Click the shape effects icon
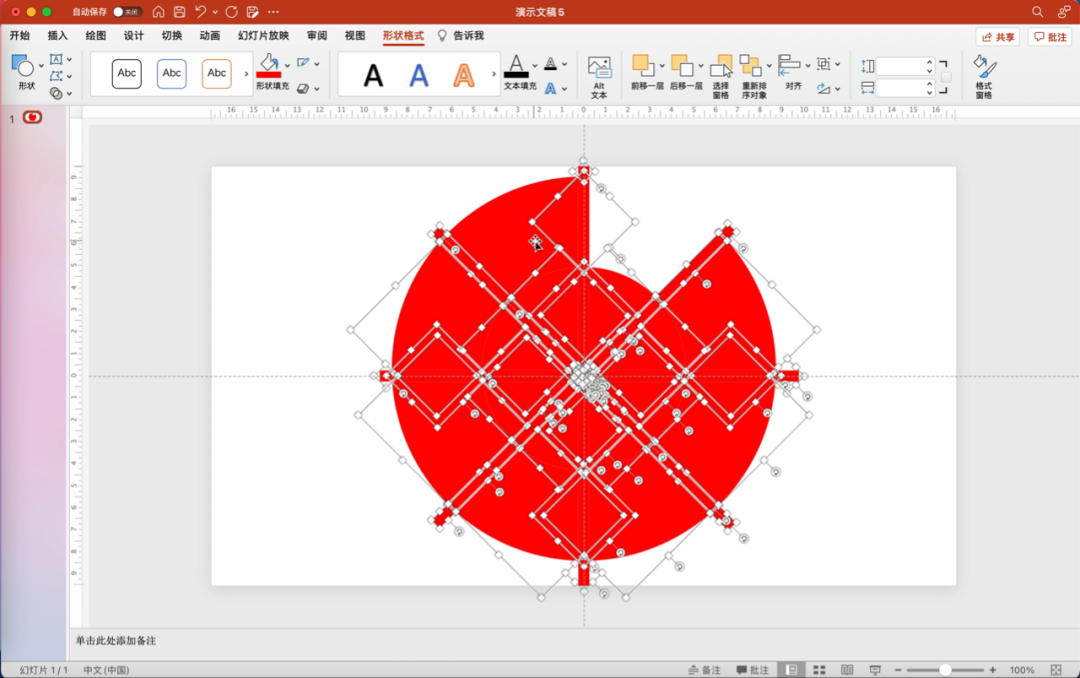1080x678 pixels. 303,88
